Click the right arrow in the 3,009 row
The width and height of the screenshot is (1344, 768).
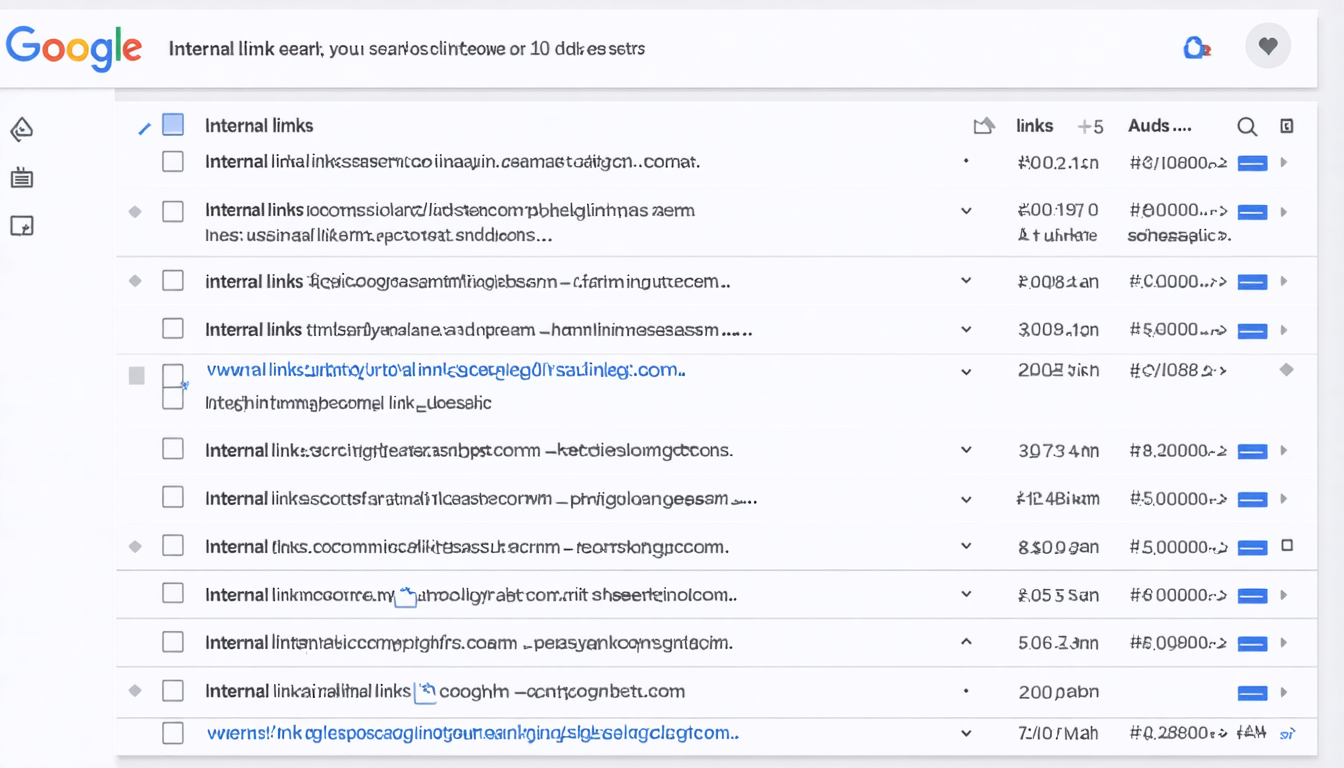point(1284,330)
